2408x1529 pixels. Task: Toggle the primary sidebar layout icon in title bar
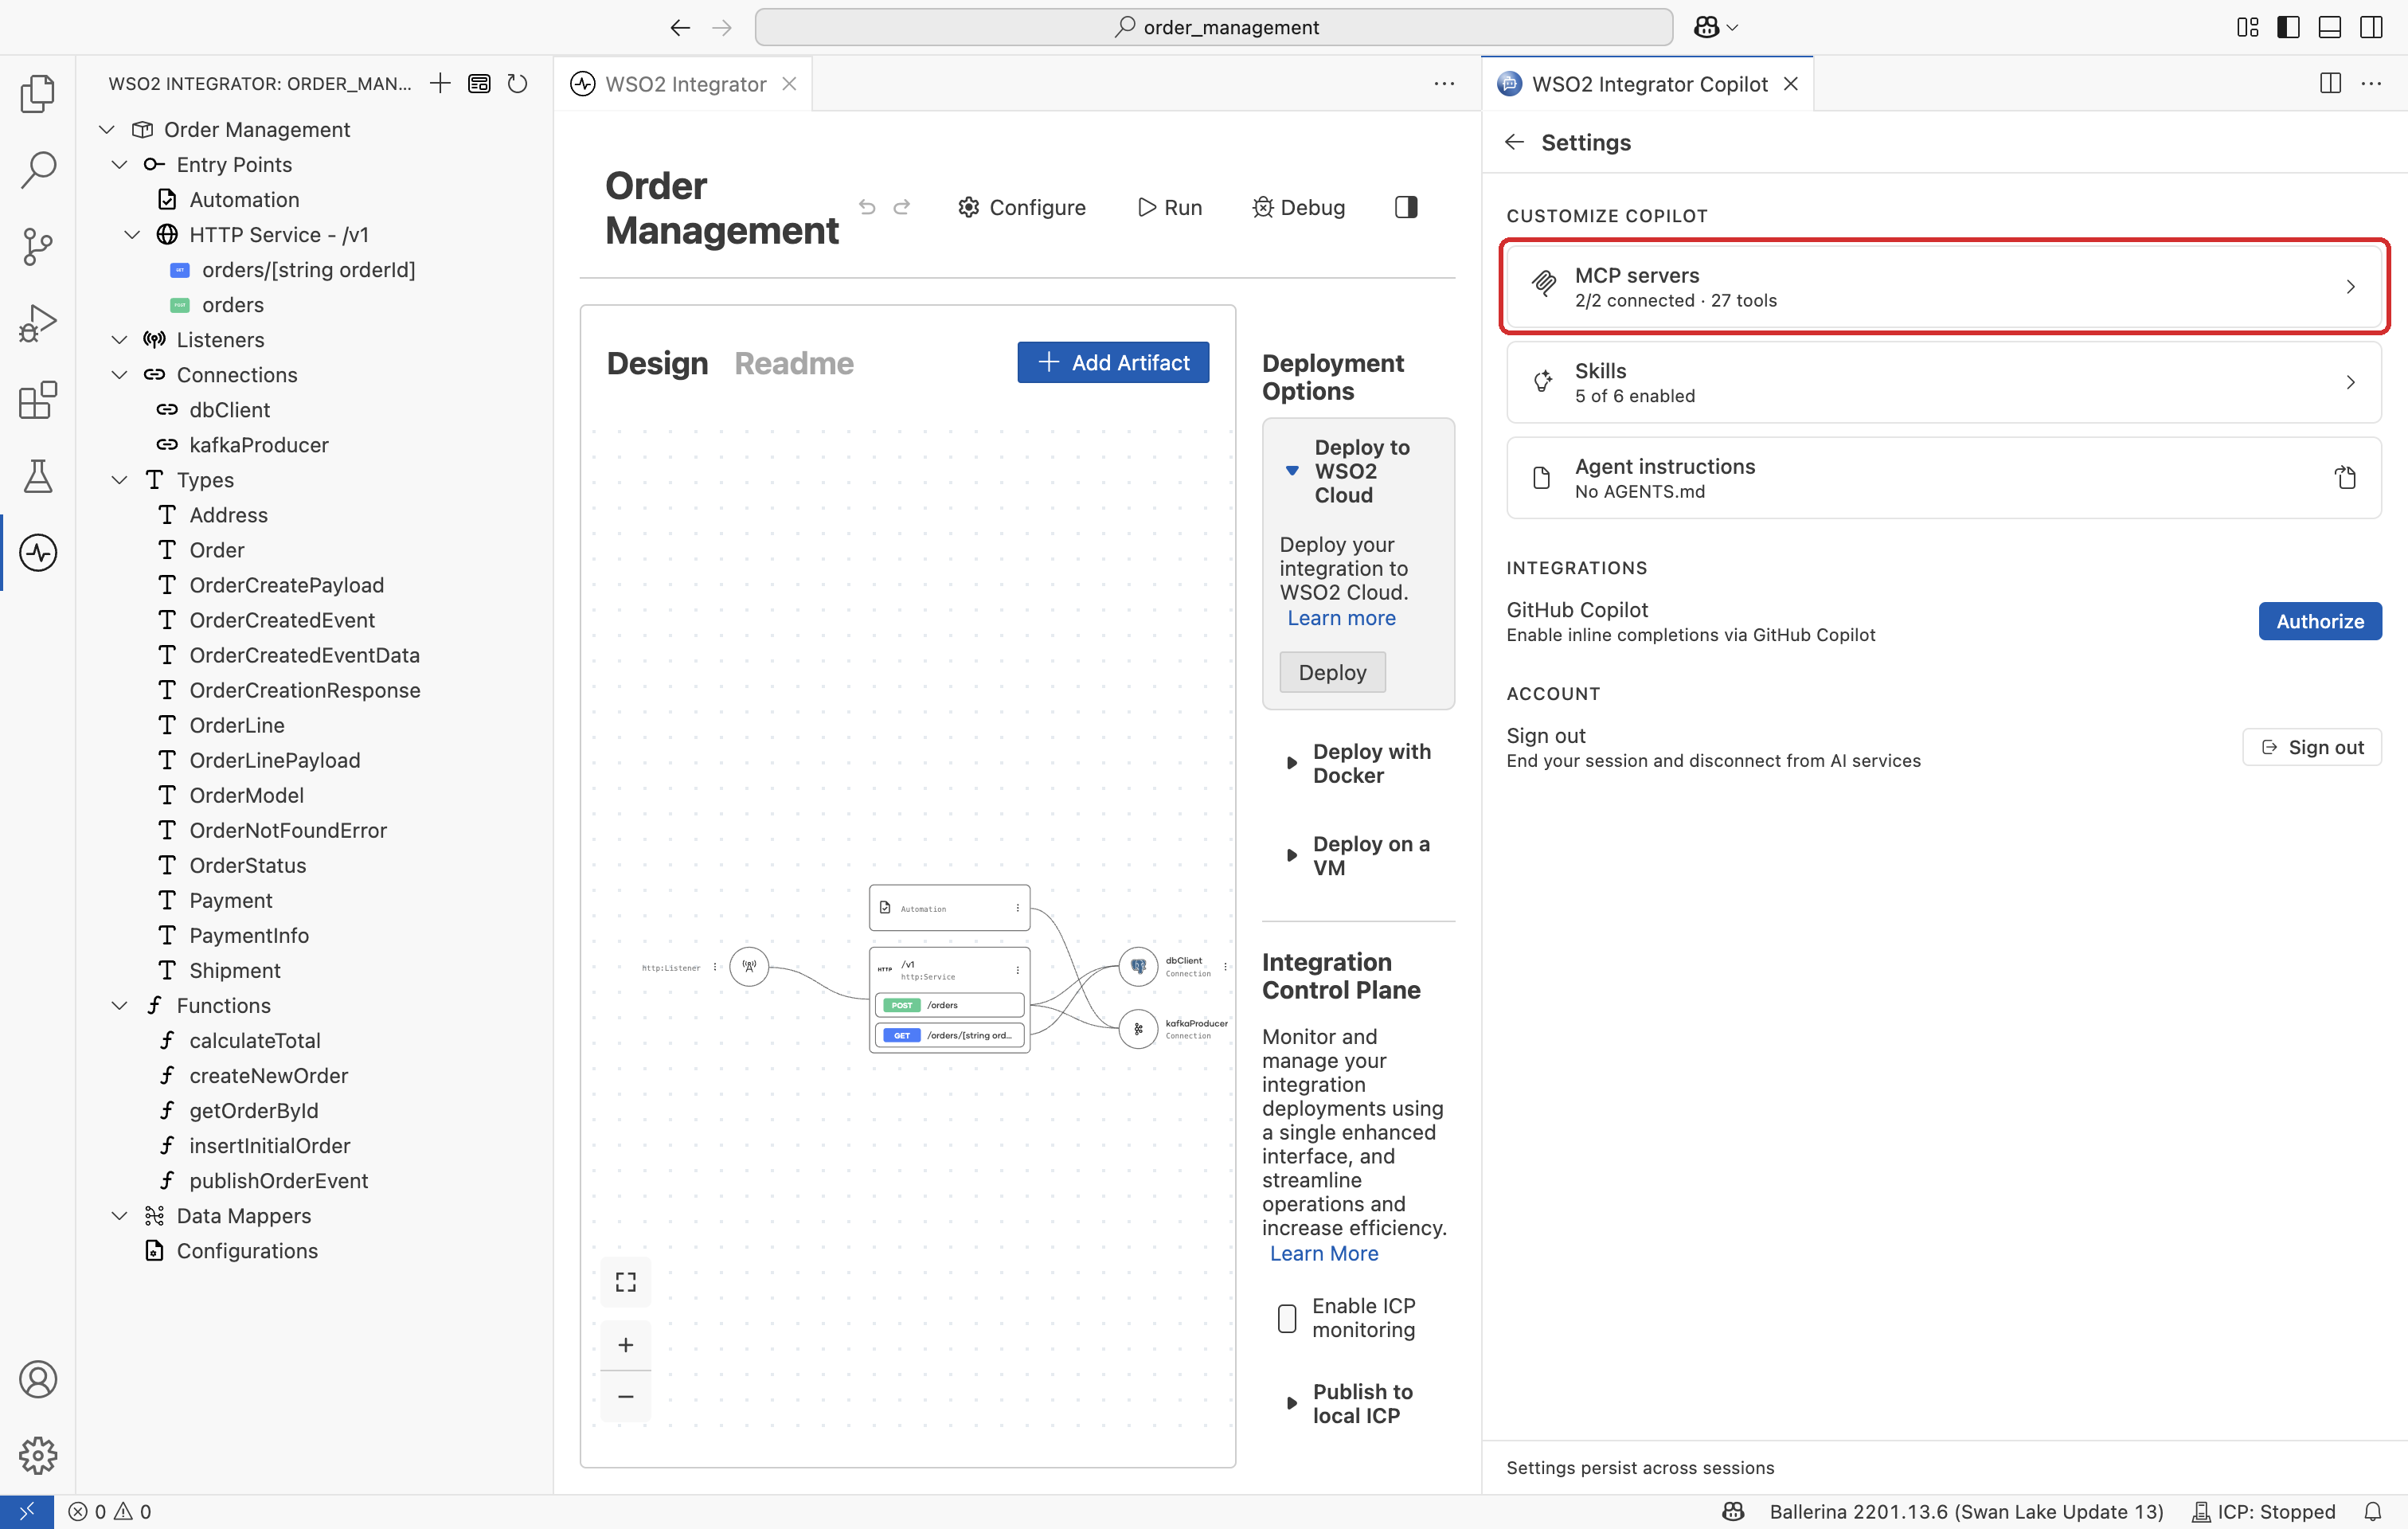point(2288,27)
